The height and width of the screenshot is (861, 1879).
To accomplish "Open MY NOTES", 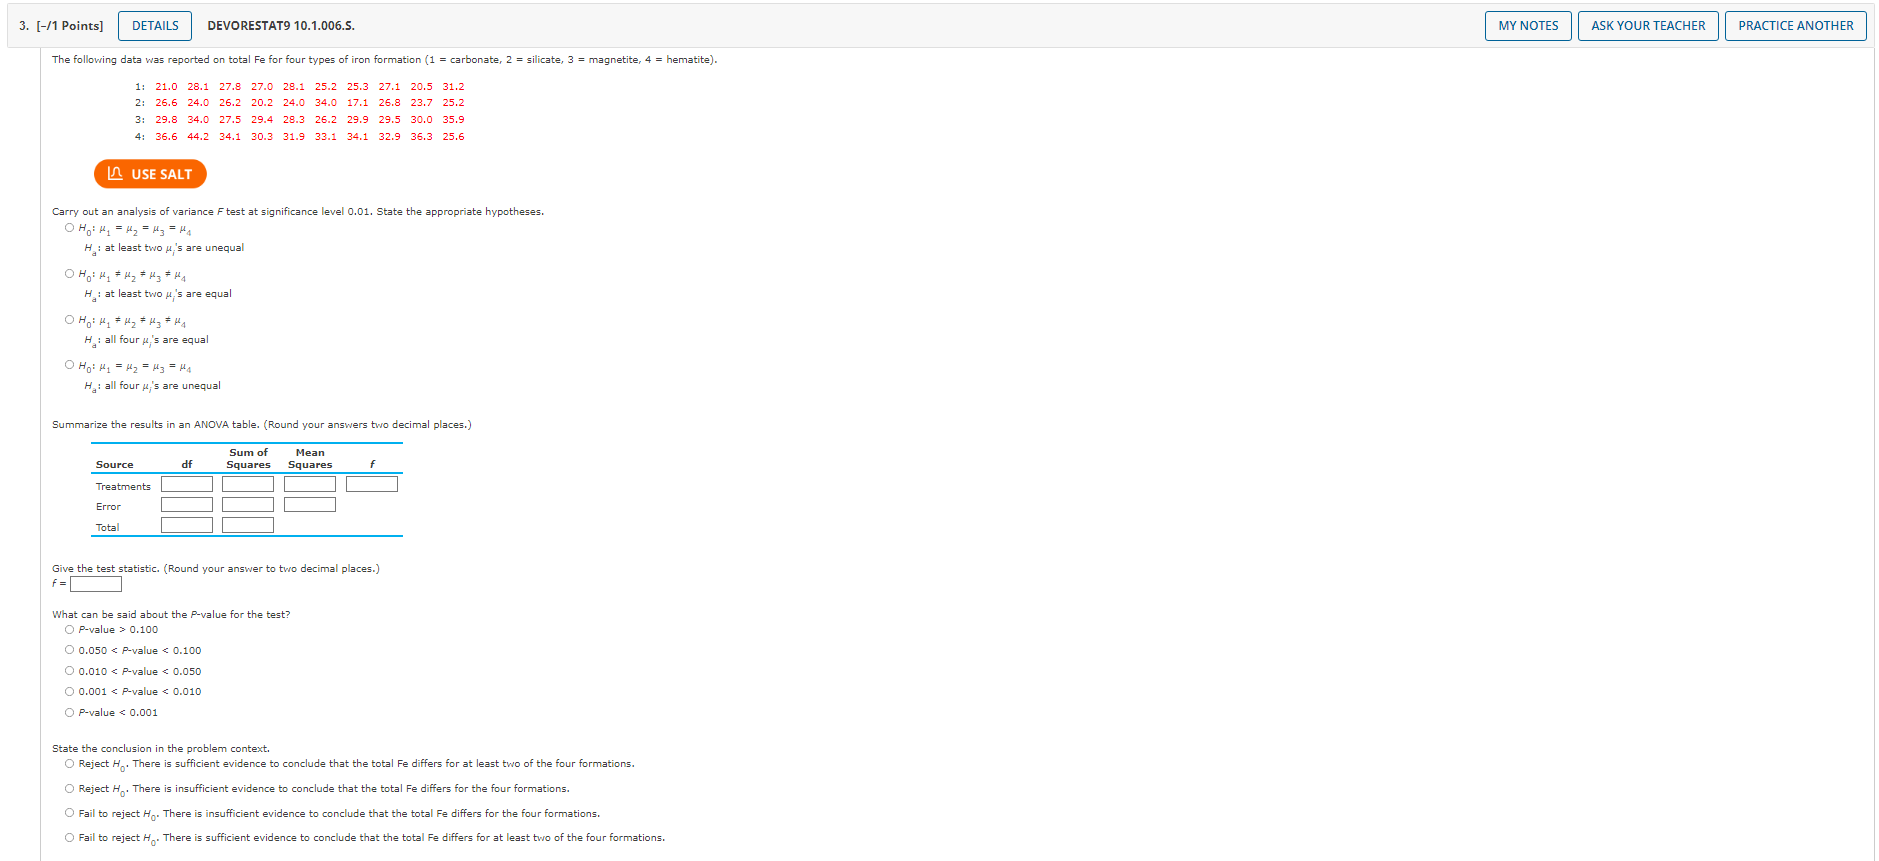I will [1528, 26].
